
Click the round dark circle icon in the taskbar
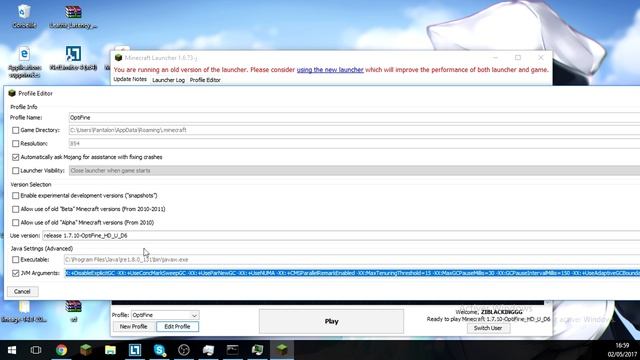184,350
